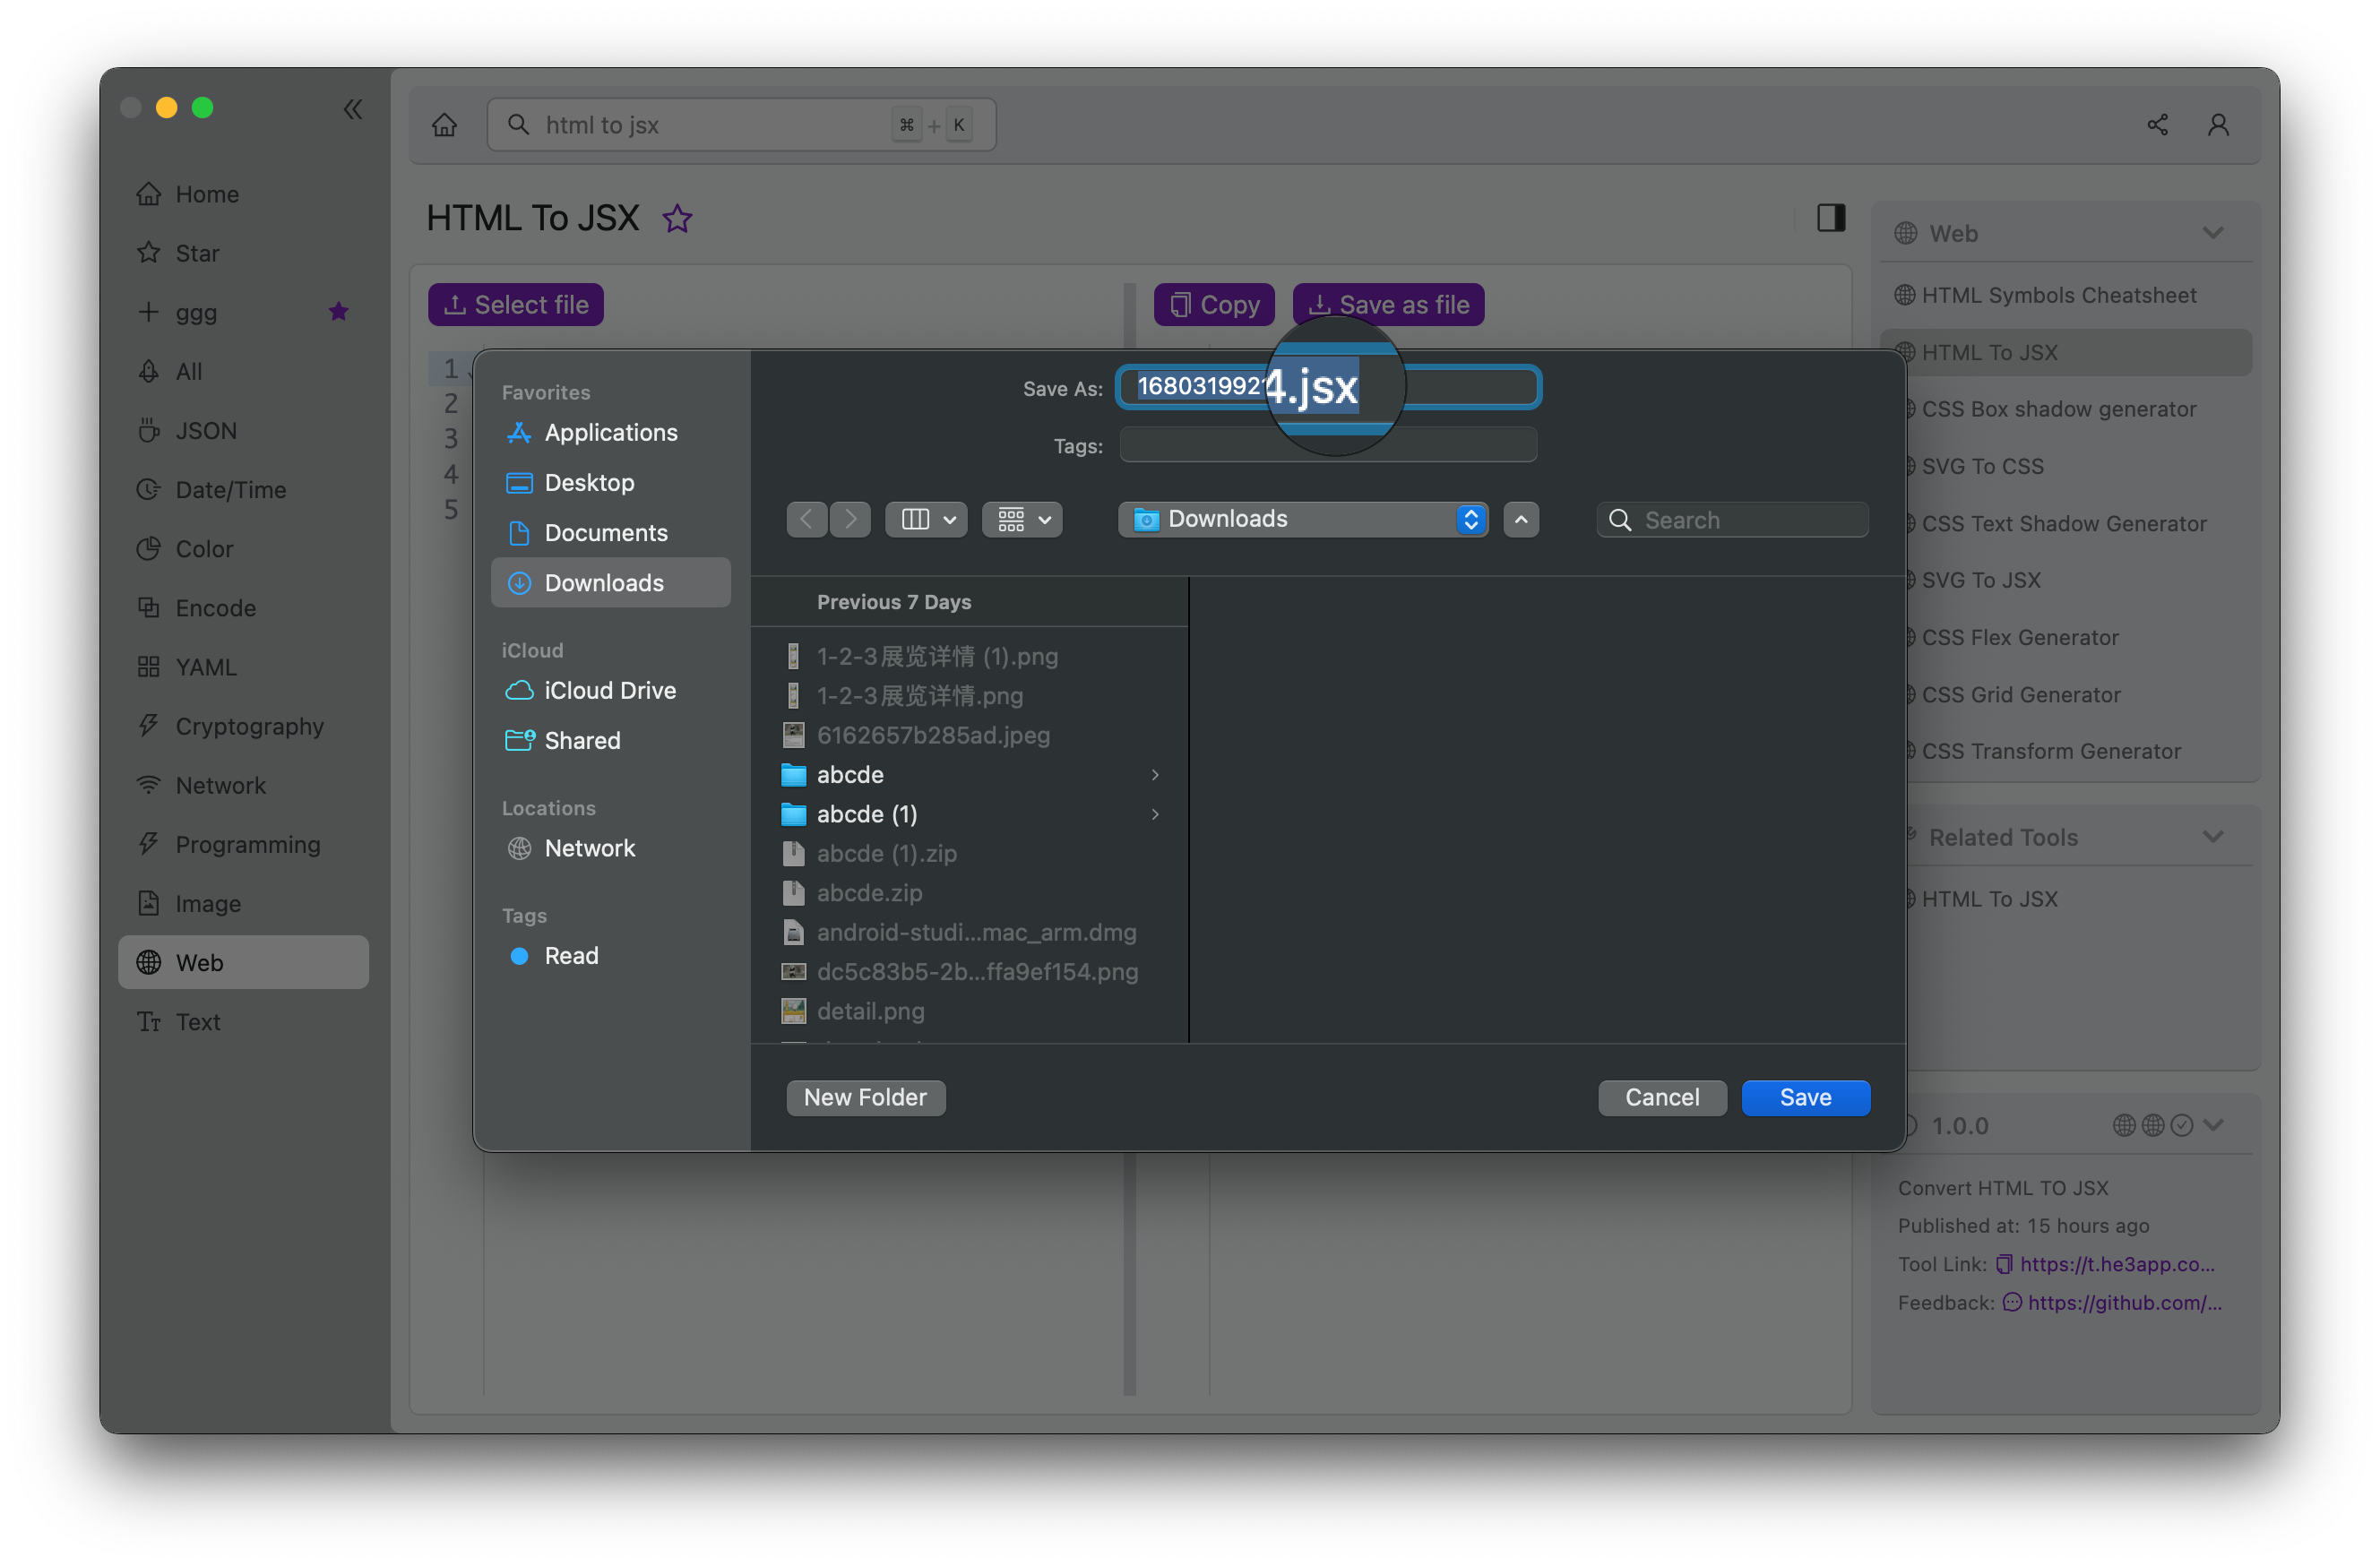
Task: Open the Date/Time category
Action: click(243, 489)
